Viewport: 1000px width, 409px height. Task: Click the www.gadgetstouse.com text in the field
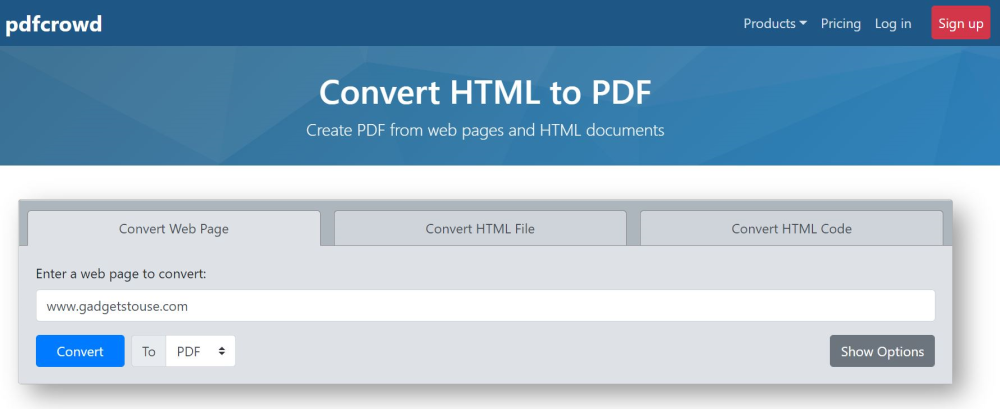117,306
